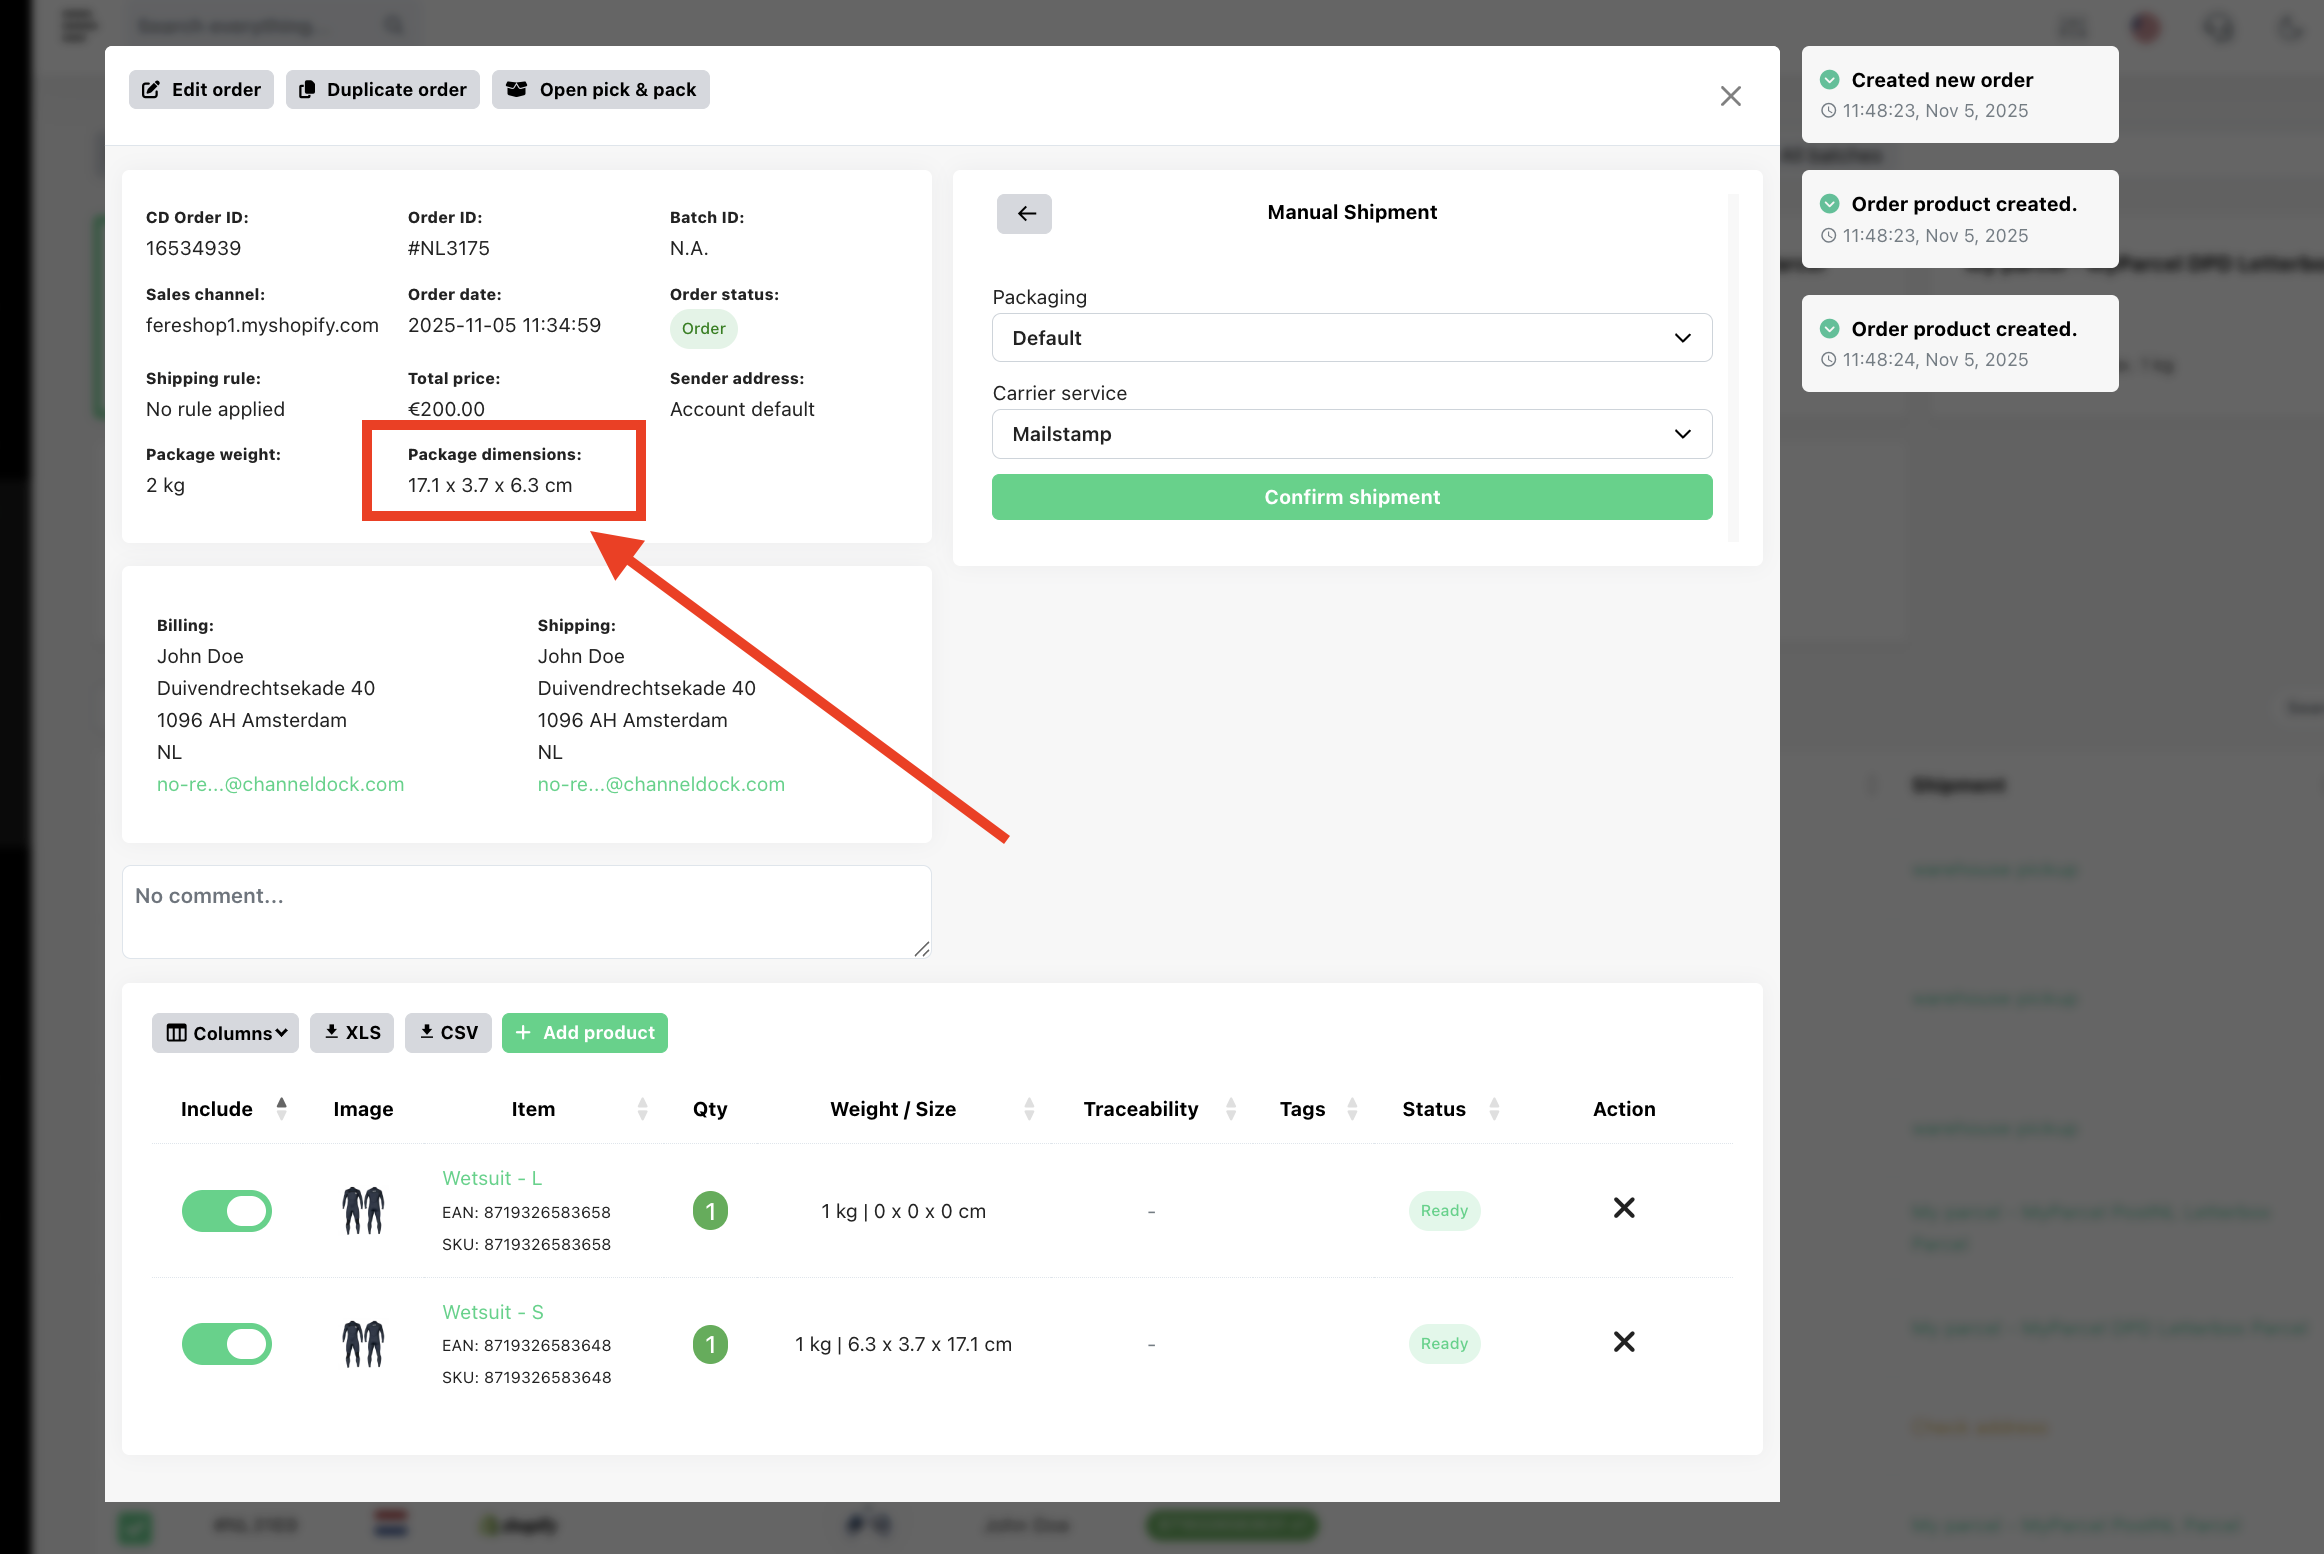2324x1554 pixels.
Task: Open the Columns dropdown menu
Action: click(x=226, y=1033)
